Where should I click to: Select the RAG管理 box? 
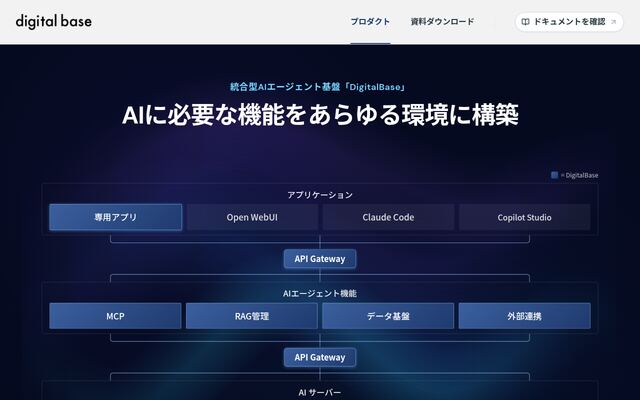tap(252, 316)
